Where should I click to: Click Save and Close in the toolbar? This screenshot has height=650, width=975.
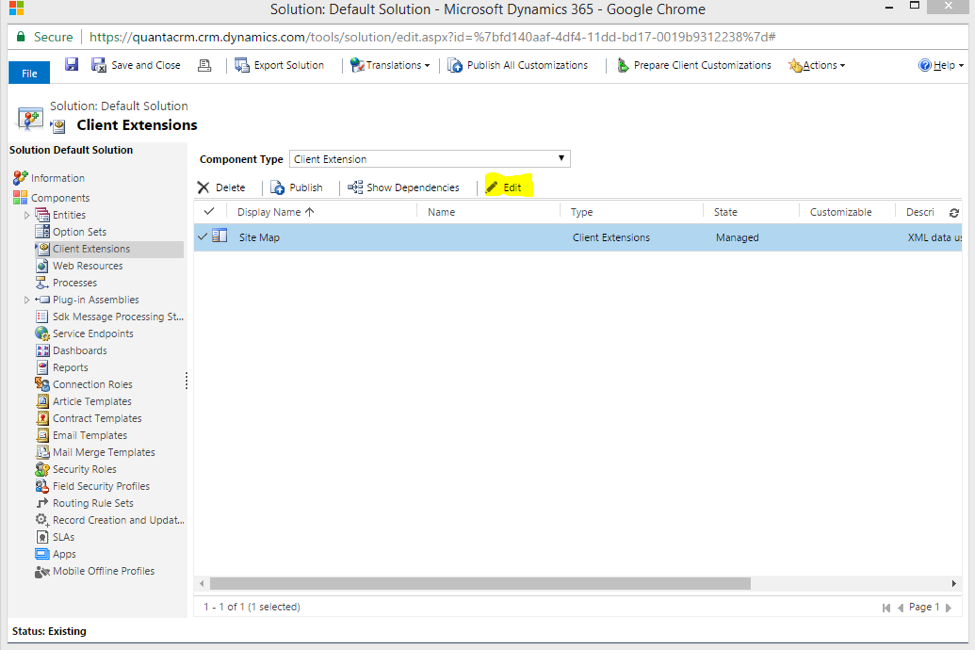136,65
